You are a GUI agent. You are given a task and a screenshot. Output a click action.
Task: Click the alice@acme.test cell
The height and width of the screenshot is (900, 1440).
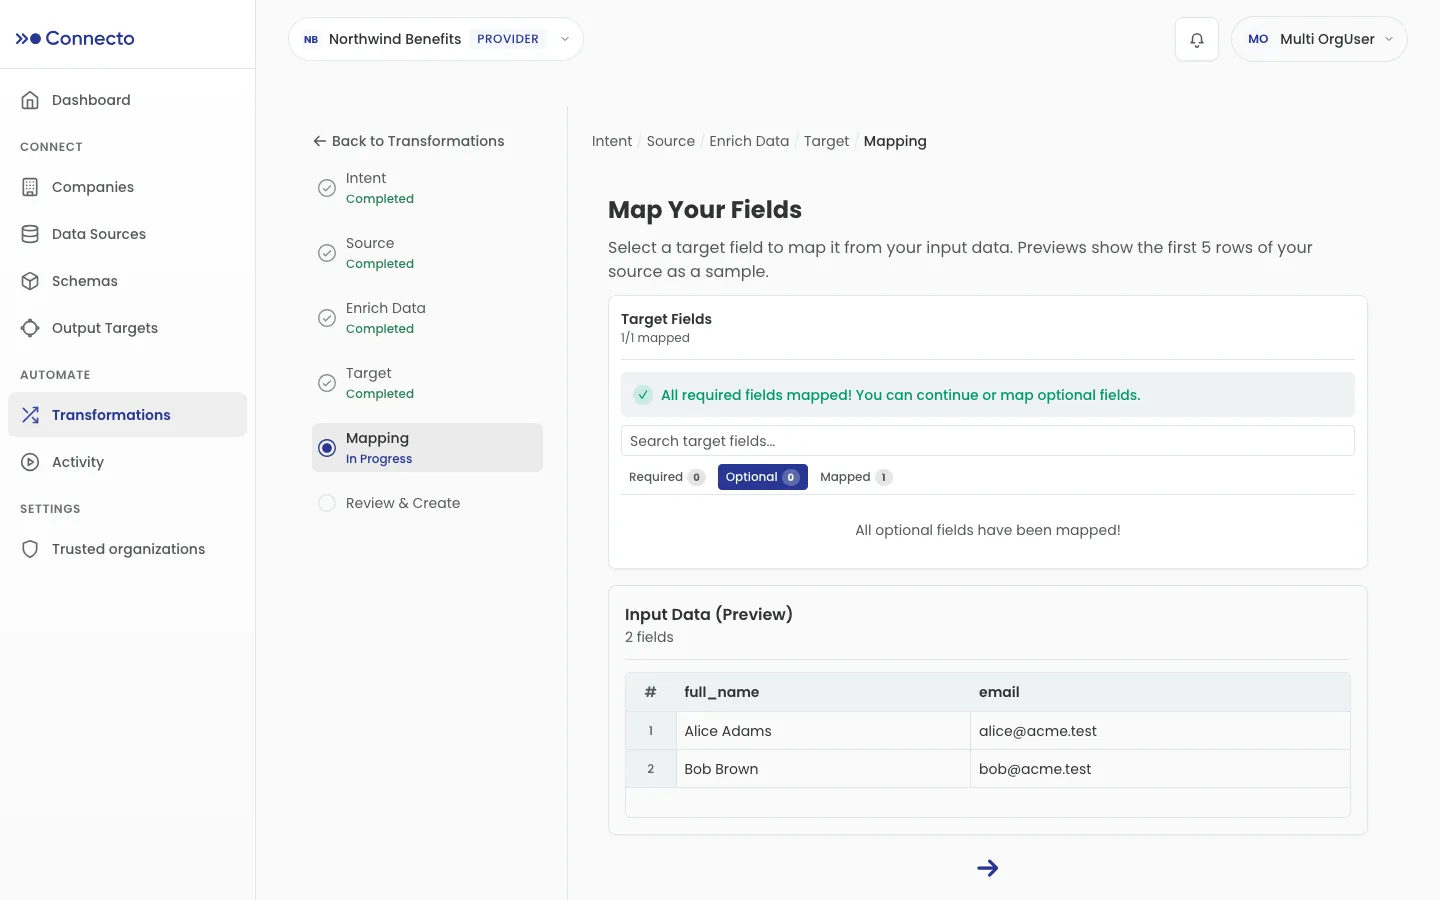[1160, 731]
